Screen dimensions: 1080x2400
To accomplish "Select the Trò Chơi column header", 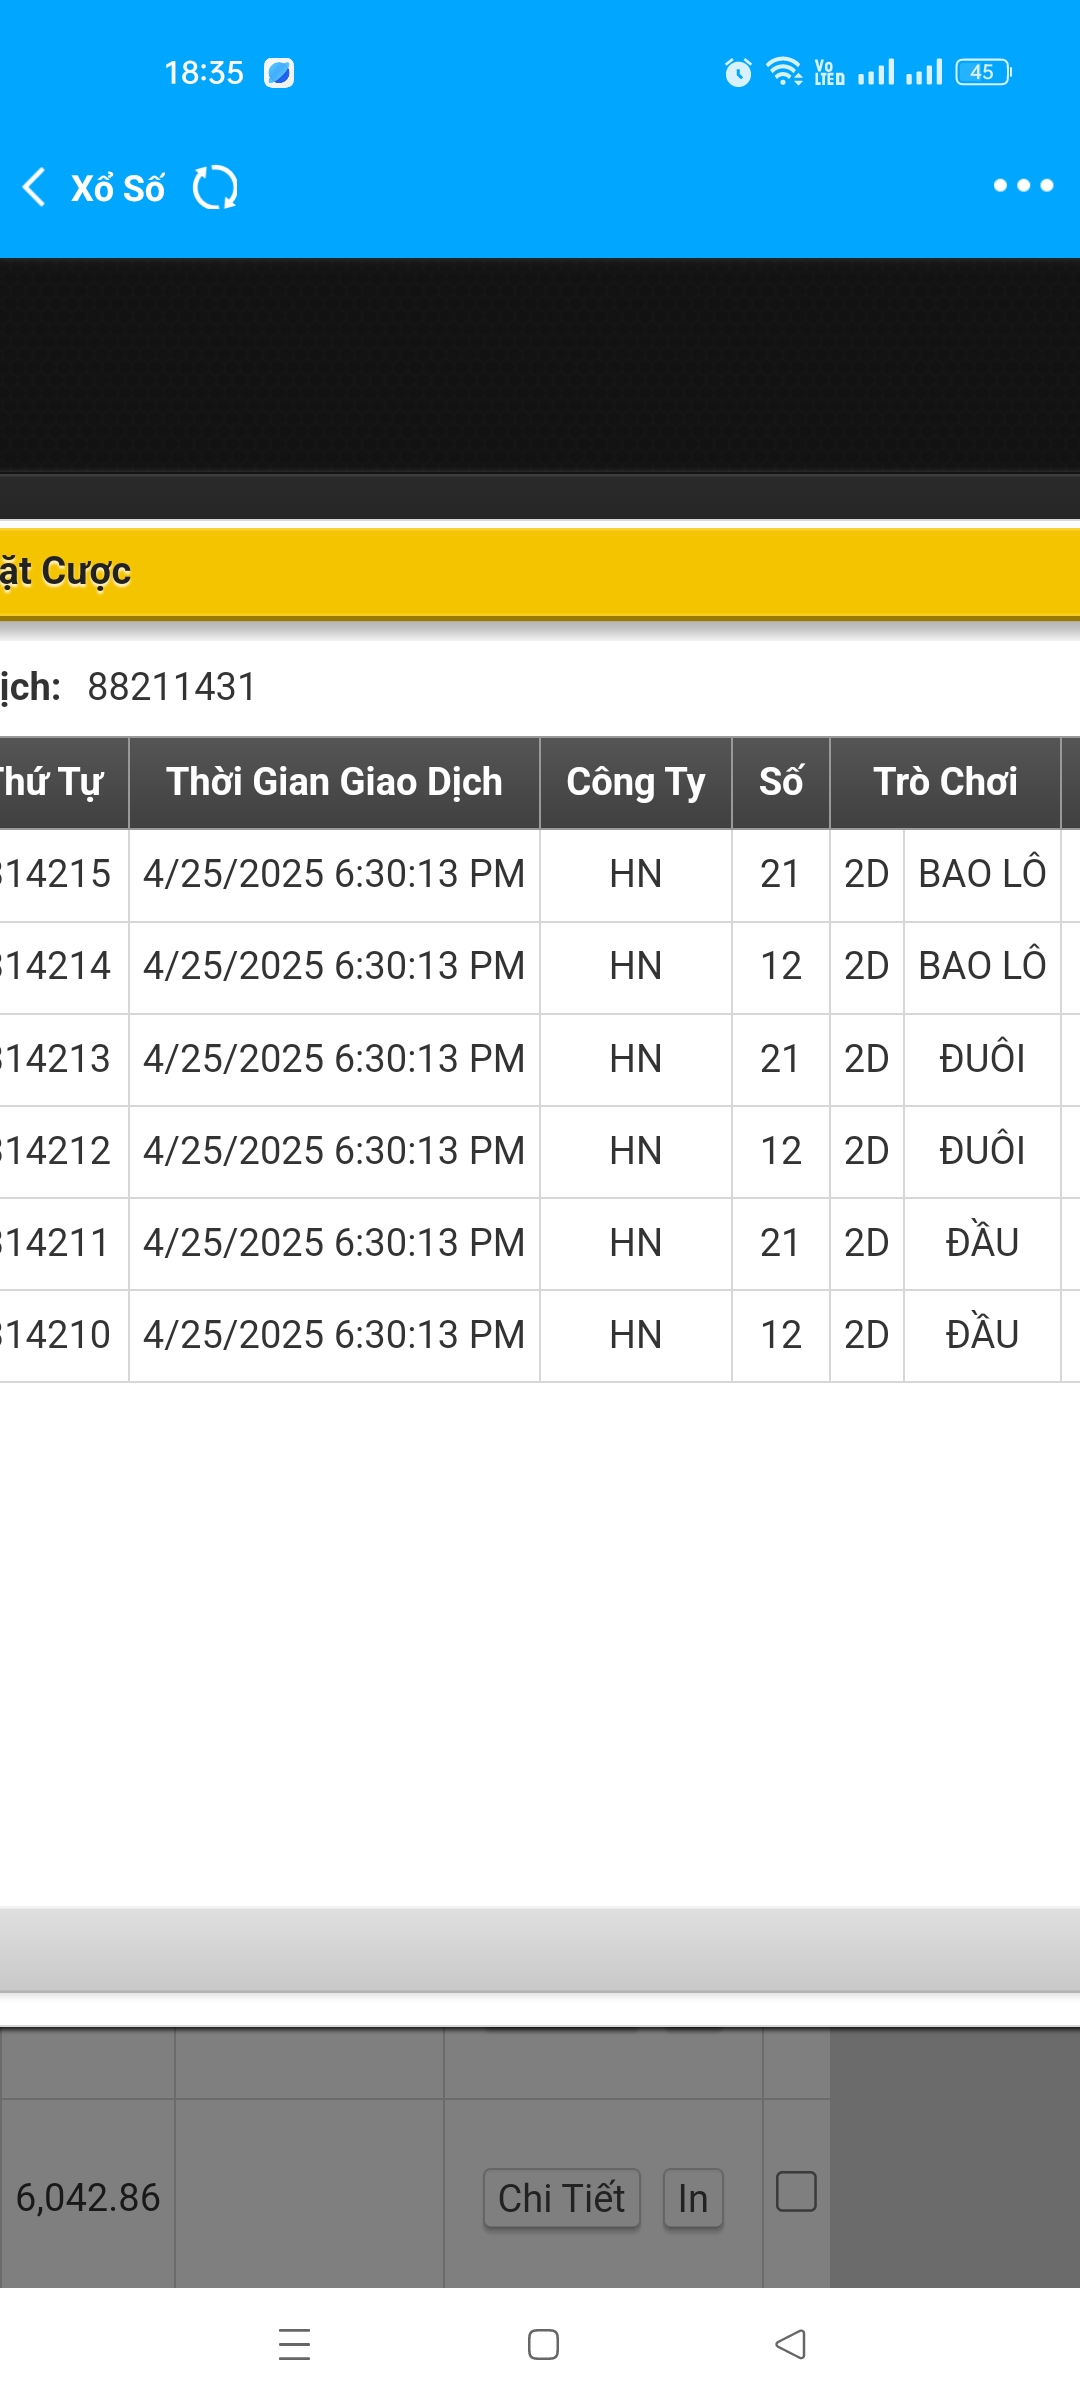I will coord(945,782).
